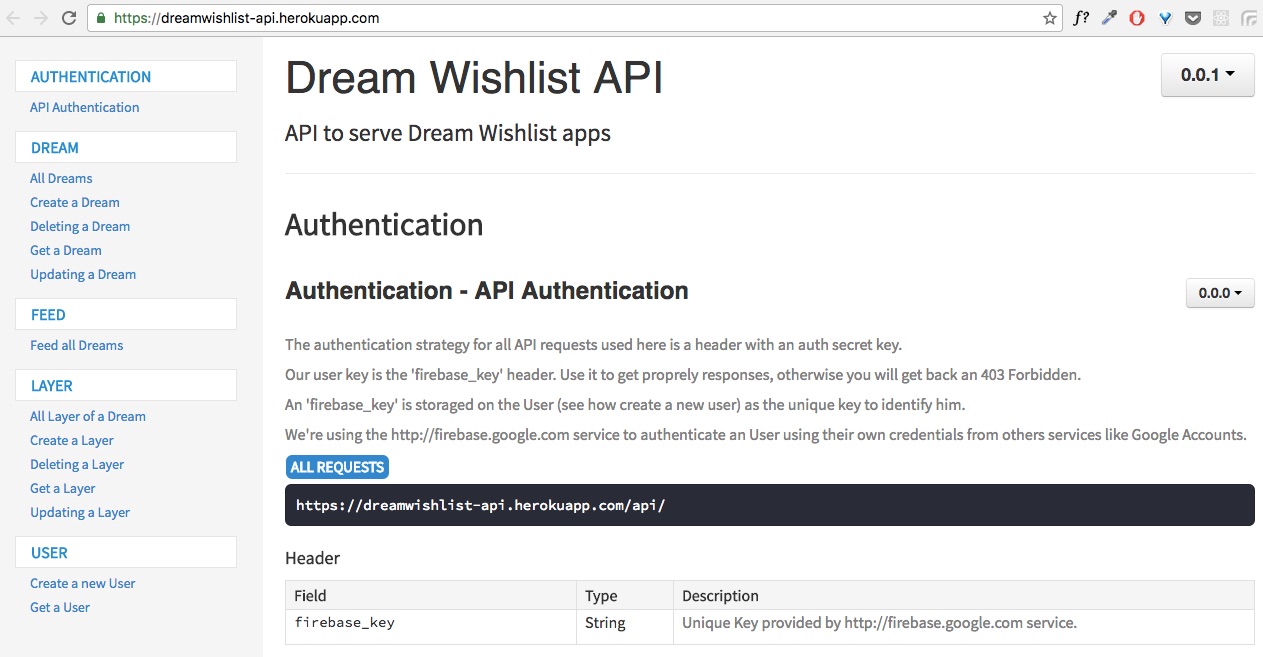Click the green secure padlock icon

click(101, 18)
